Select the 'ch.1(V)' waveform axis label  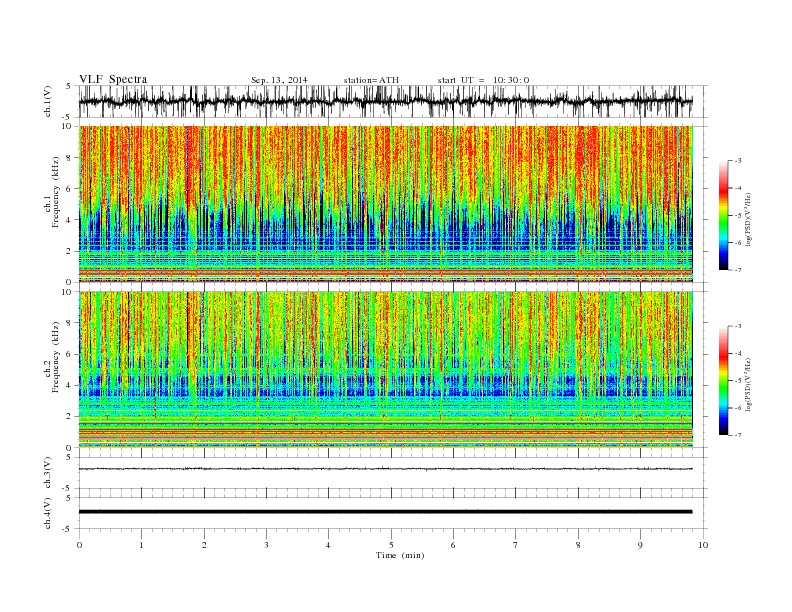point(48,102)
